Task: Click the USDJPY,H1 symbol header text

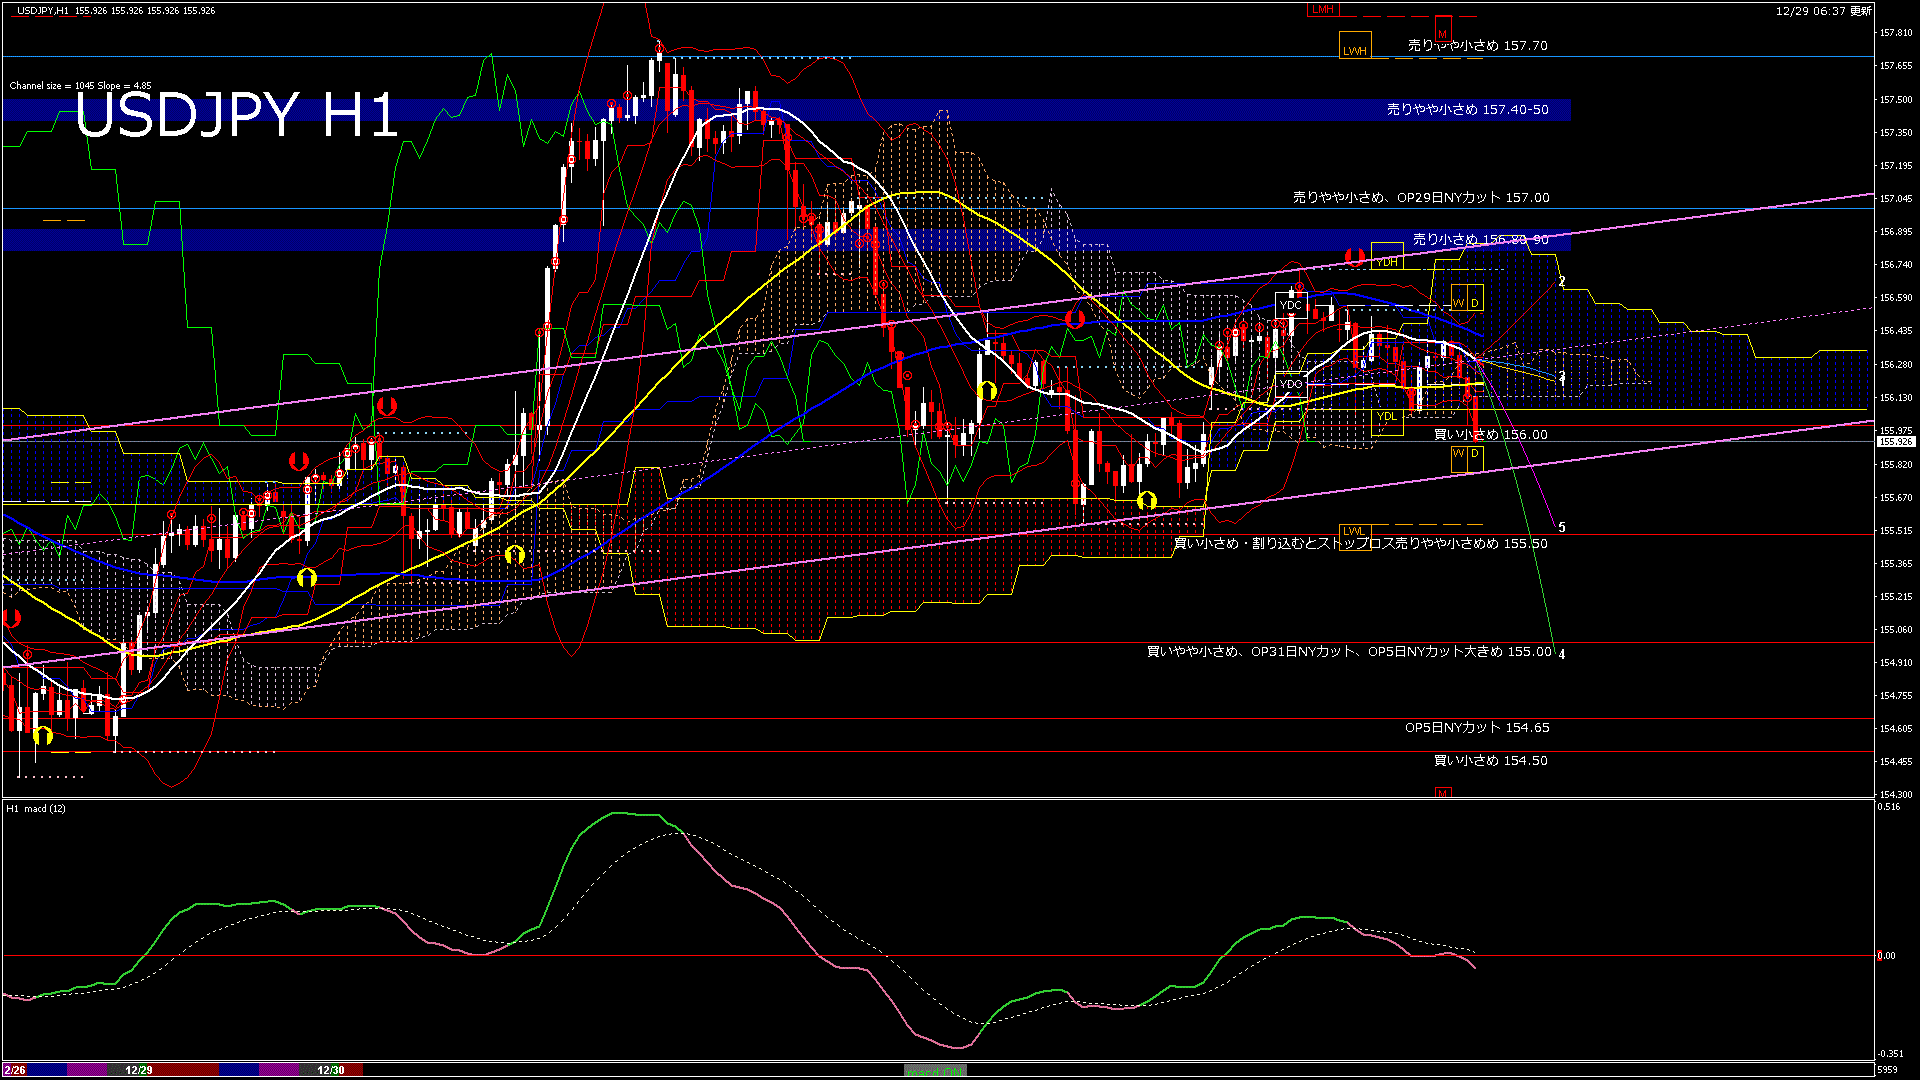Action: coord(44,10)
